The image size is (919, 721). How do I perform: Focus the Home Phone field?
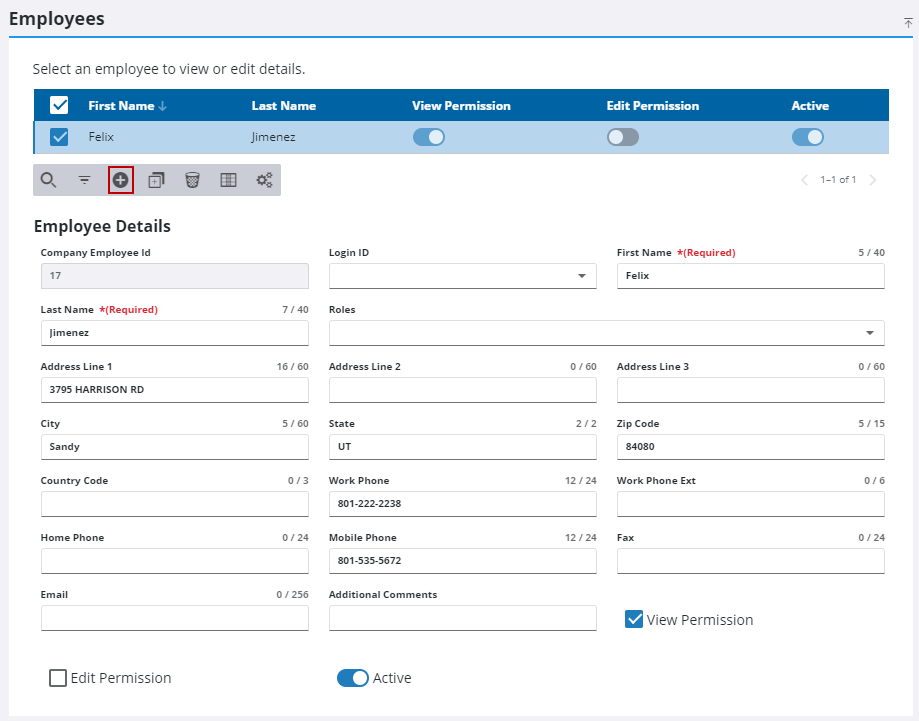click(x=175, y=560)
